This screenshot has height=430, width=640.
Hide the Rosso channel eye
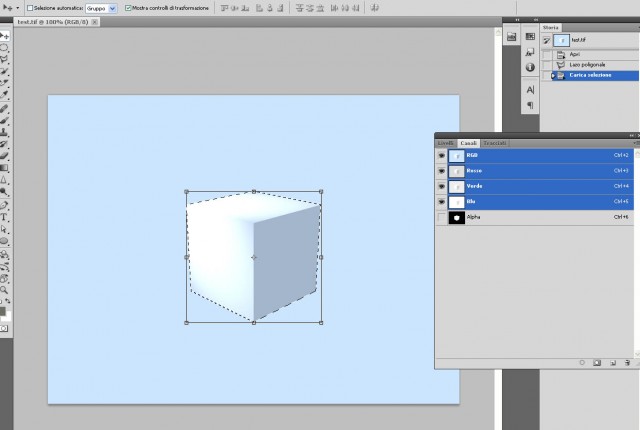[x=442, y=171]
